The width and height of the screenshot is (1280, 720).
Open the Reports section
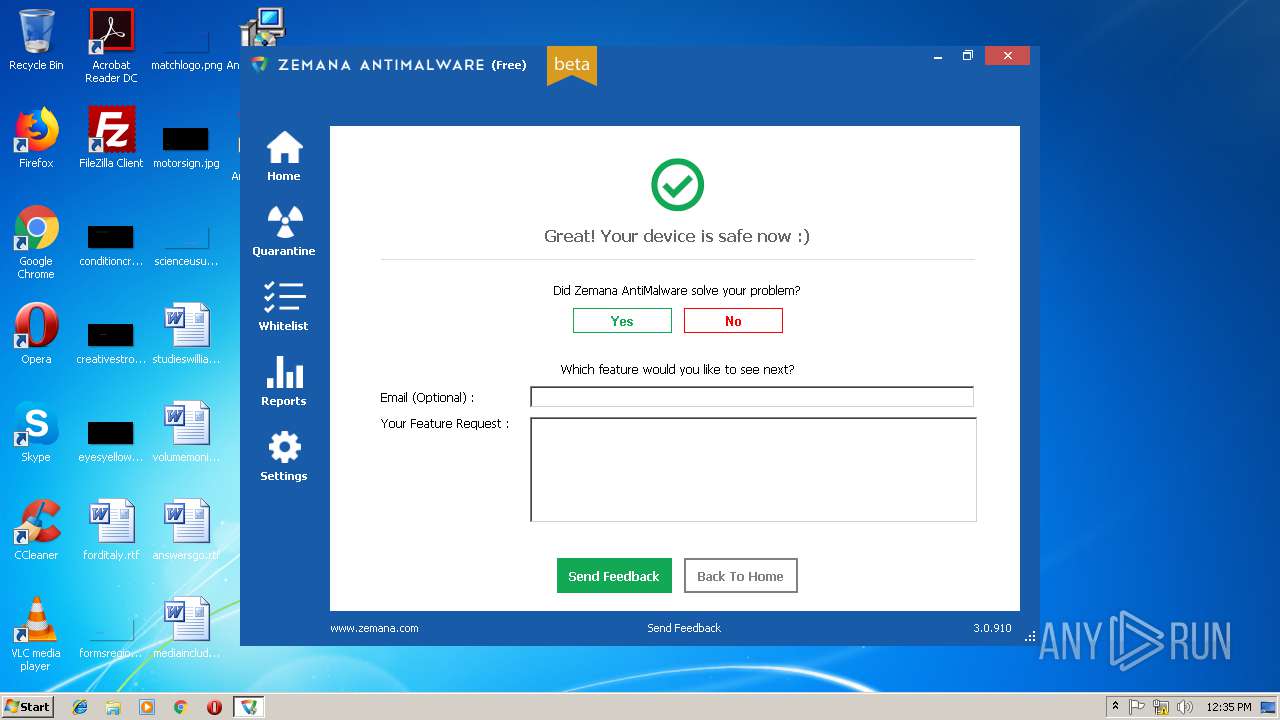coord(284,381)
